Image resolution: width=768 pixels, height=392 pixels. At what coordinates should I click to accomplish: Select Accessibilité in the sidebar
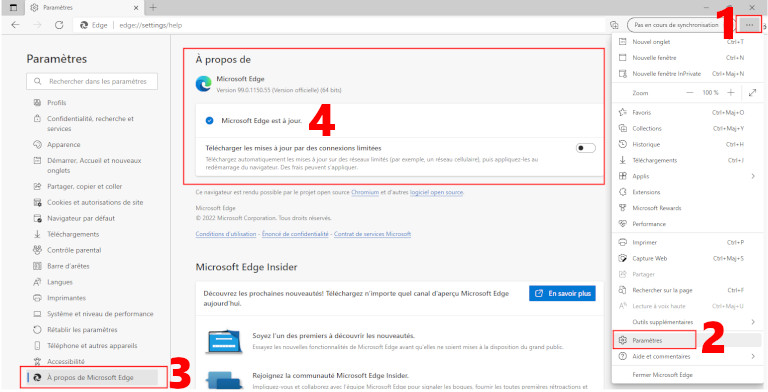point(66,362)
